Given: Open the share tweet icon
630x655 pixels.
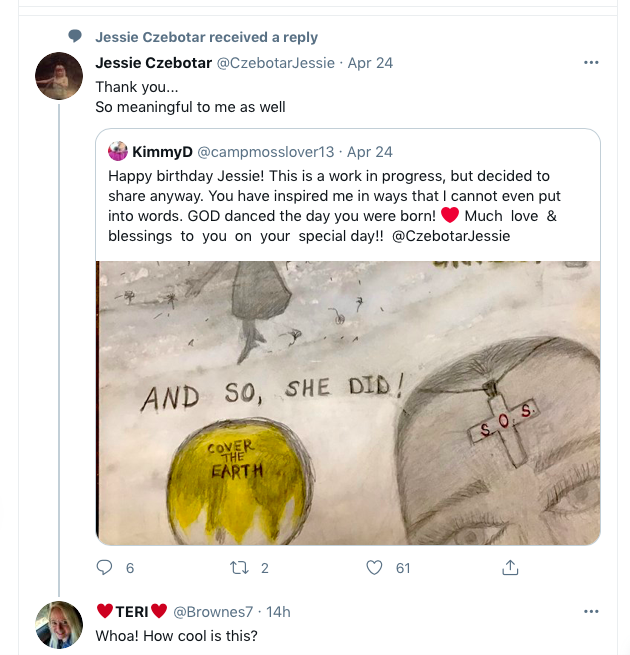Looking at the screenshot, I should click(510, 568).
